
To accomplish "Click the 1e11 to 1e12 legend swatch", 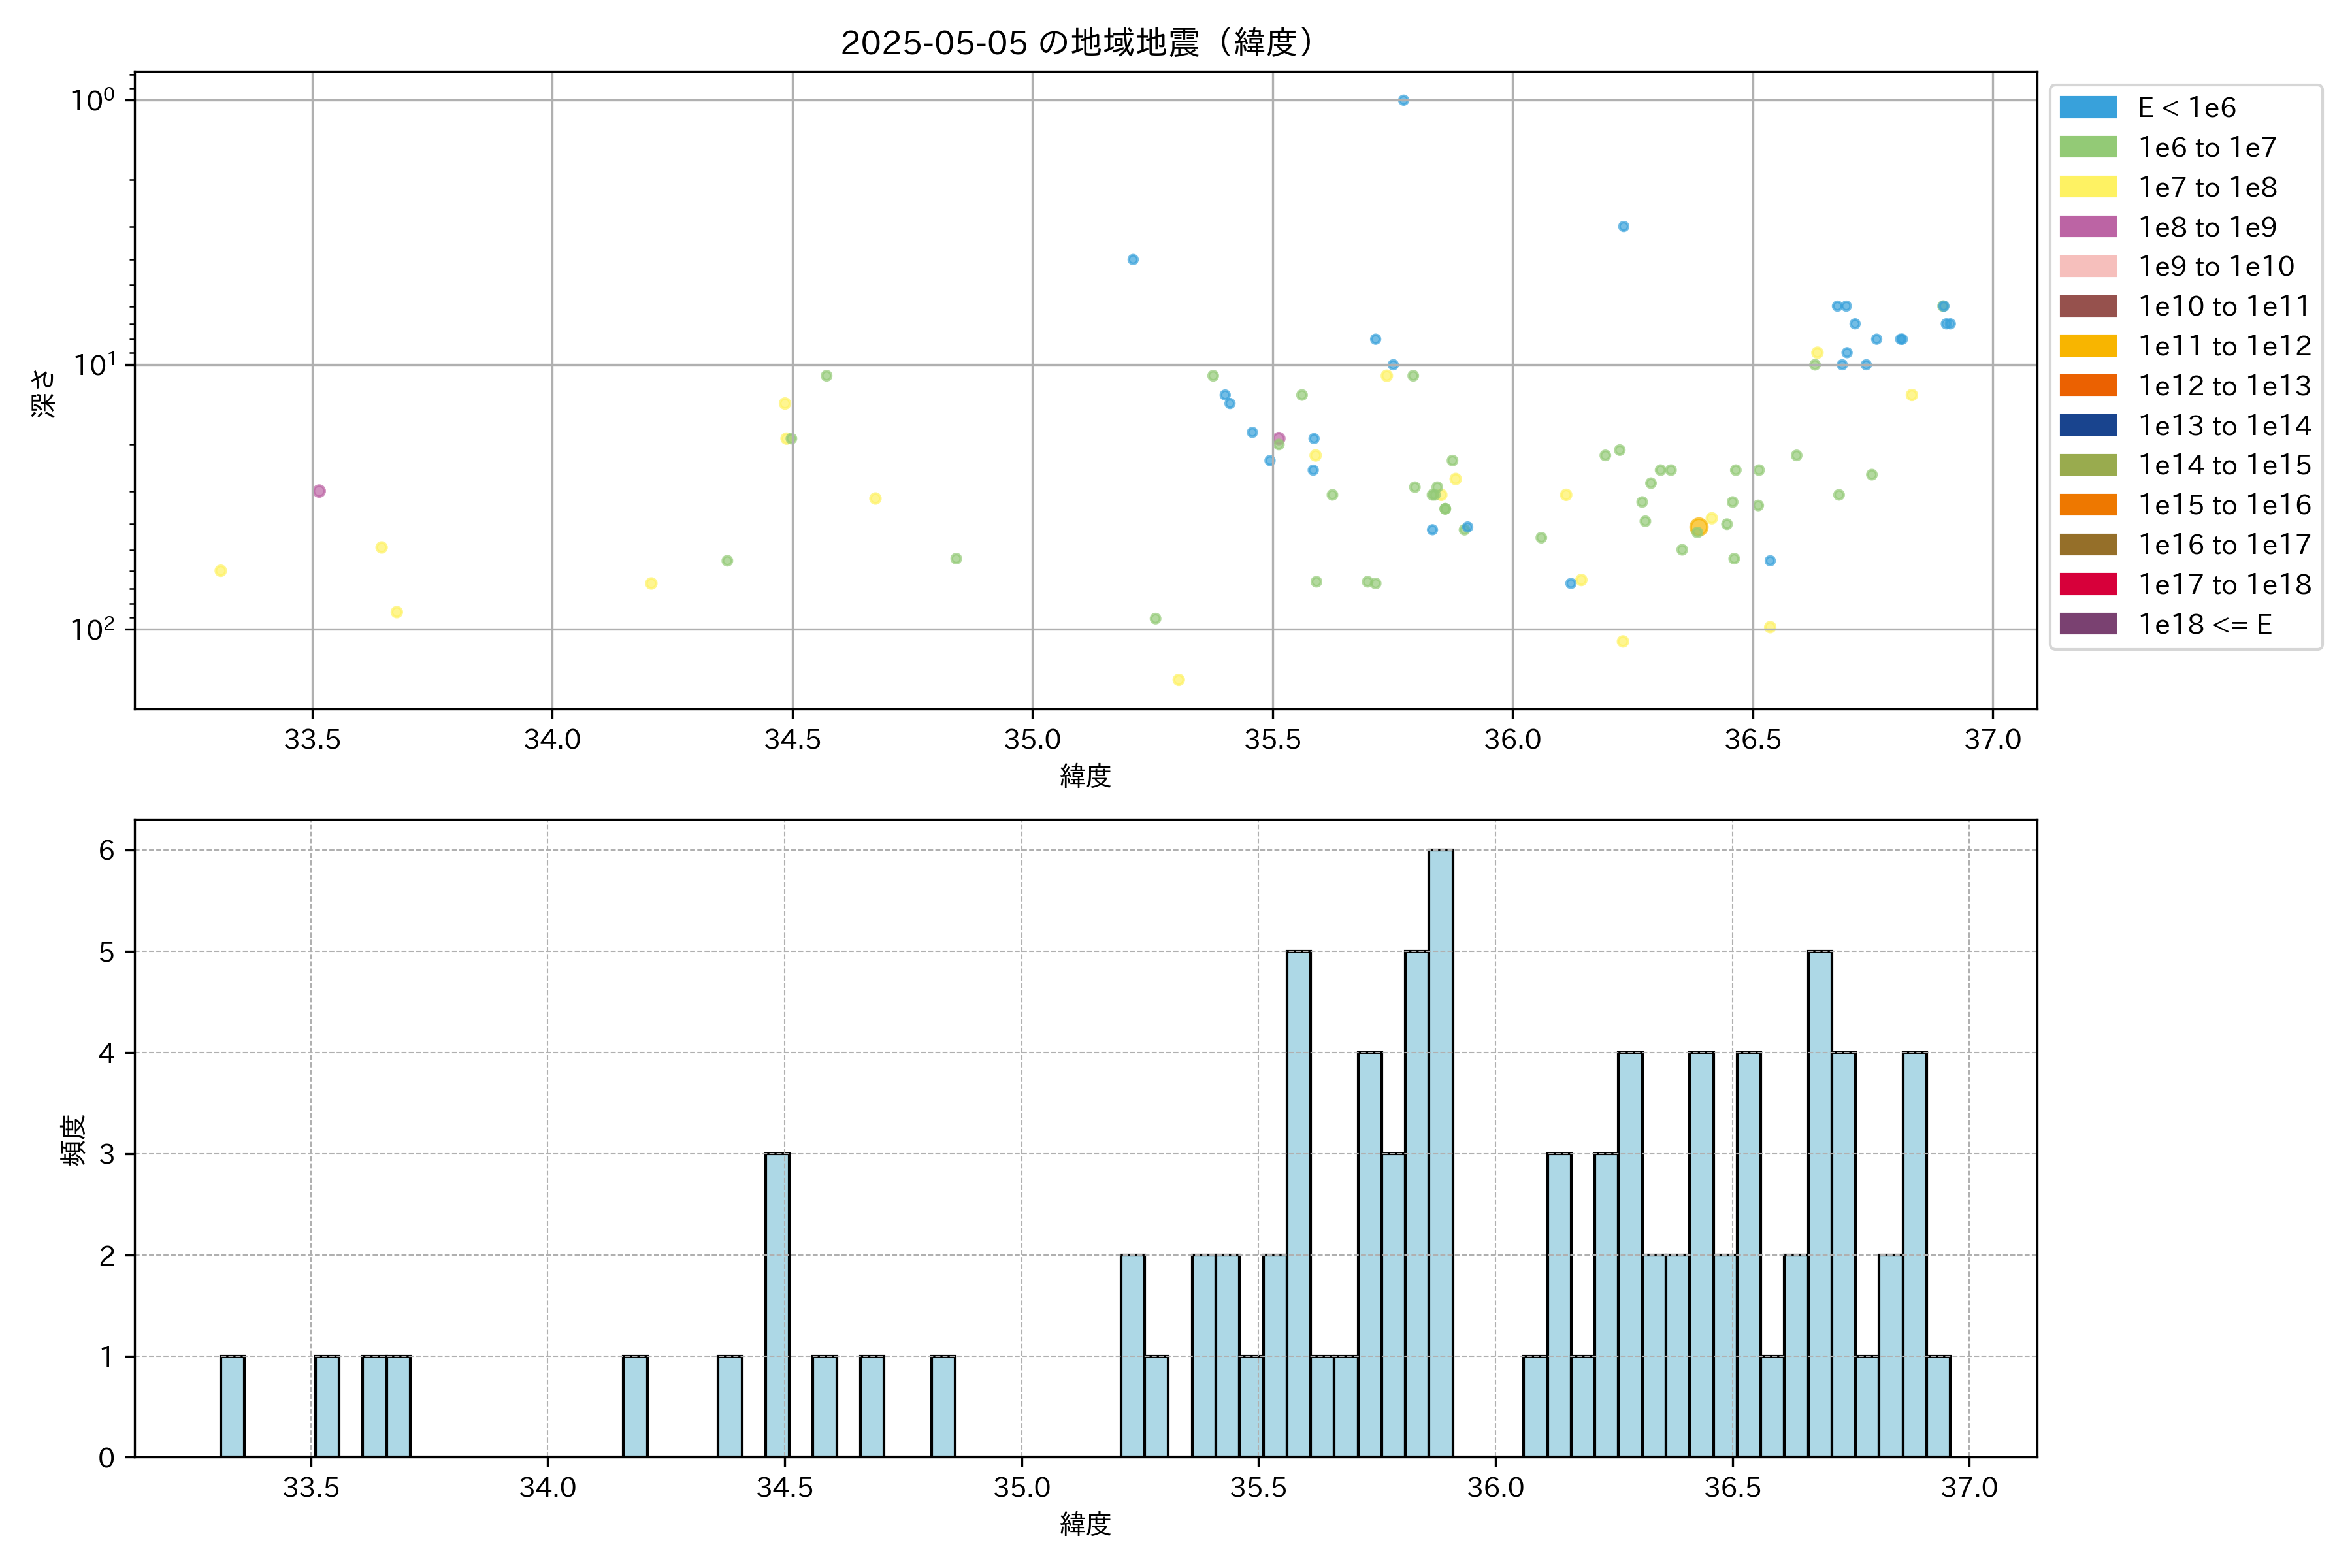I will click(x=2088, y=346).
